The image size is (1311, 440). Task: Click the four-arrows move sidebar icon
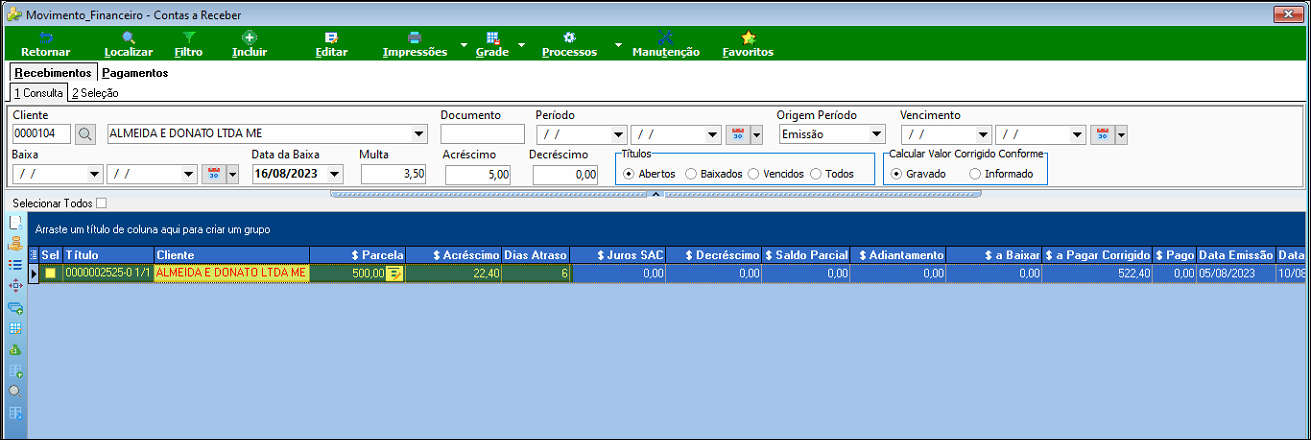point(15,285)
